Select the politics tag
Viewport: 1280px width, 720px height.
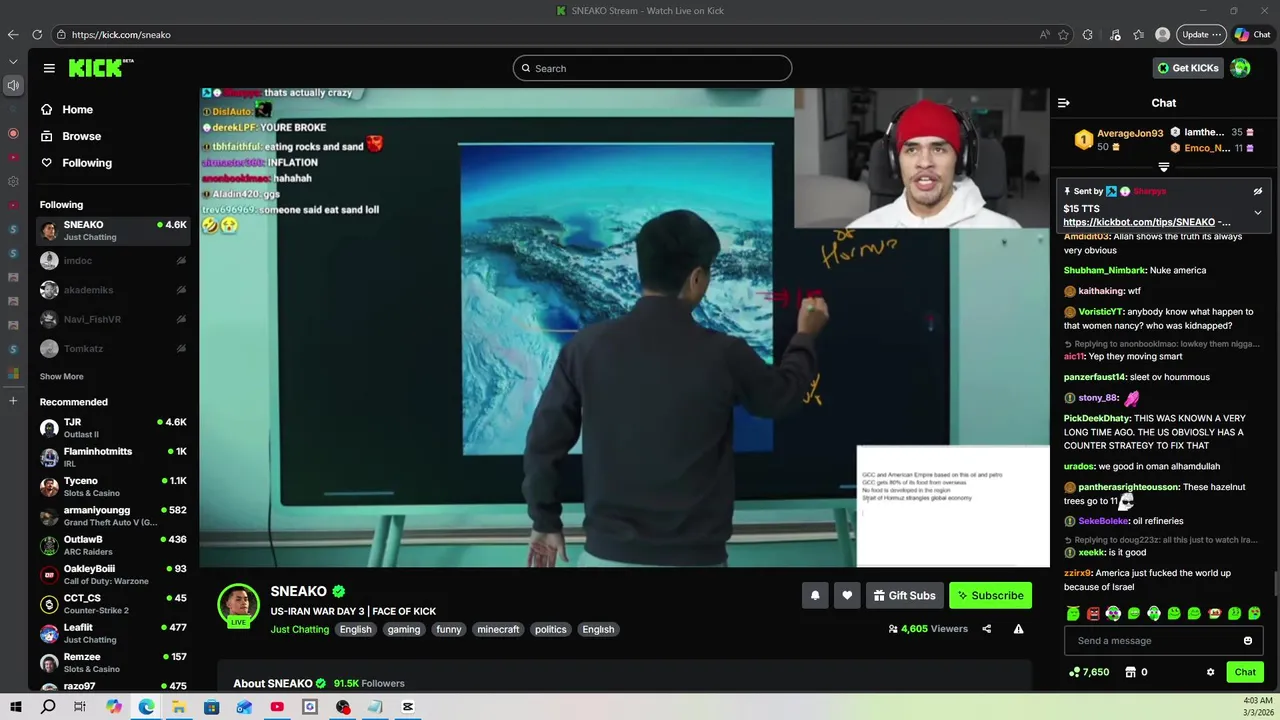[x=550, y=629]
